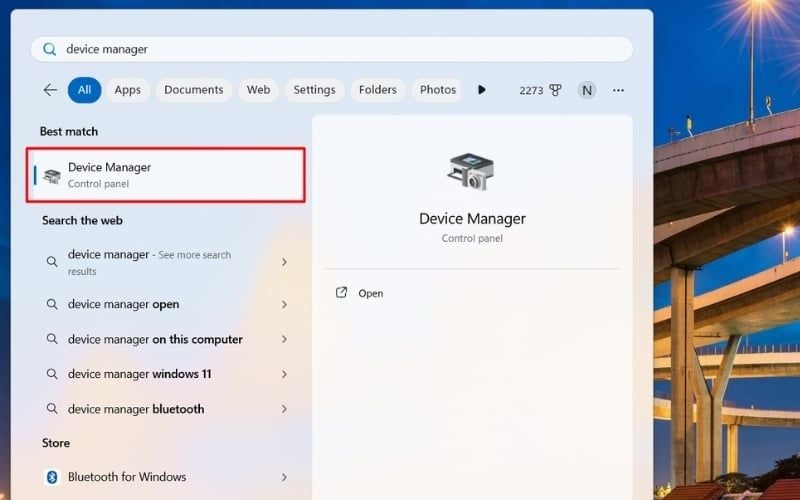The height and width of the screenshot is (500, 800).
Task: Show more filters with the play arrow
Action: point(481,90)
